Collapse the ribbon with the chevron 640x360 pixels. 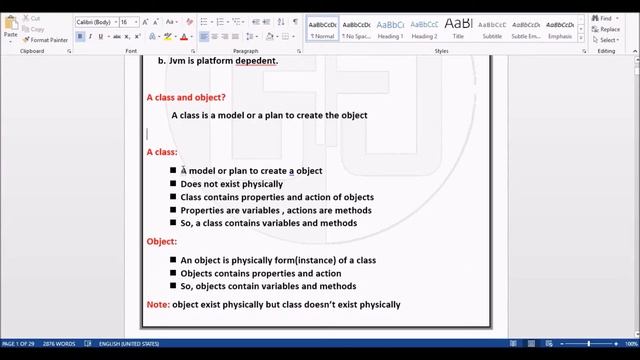click(x=635, y=51)
